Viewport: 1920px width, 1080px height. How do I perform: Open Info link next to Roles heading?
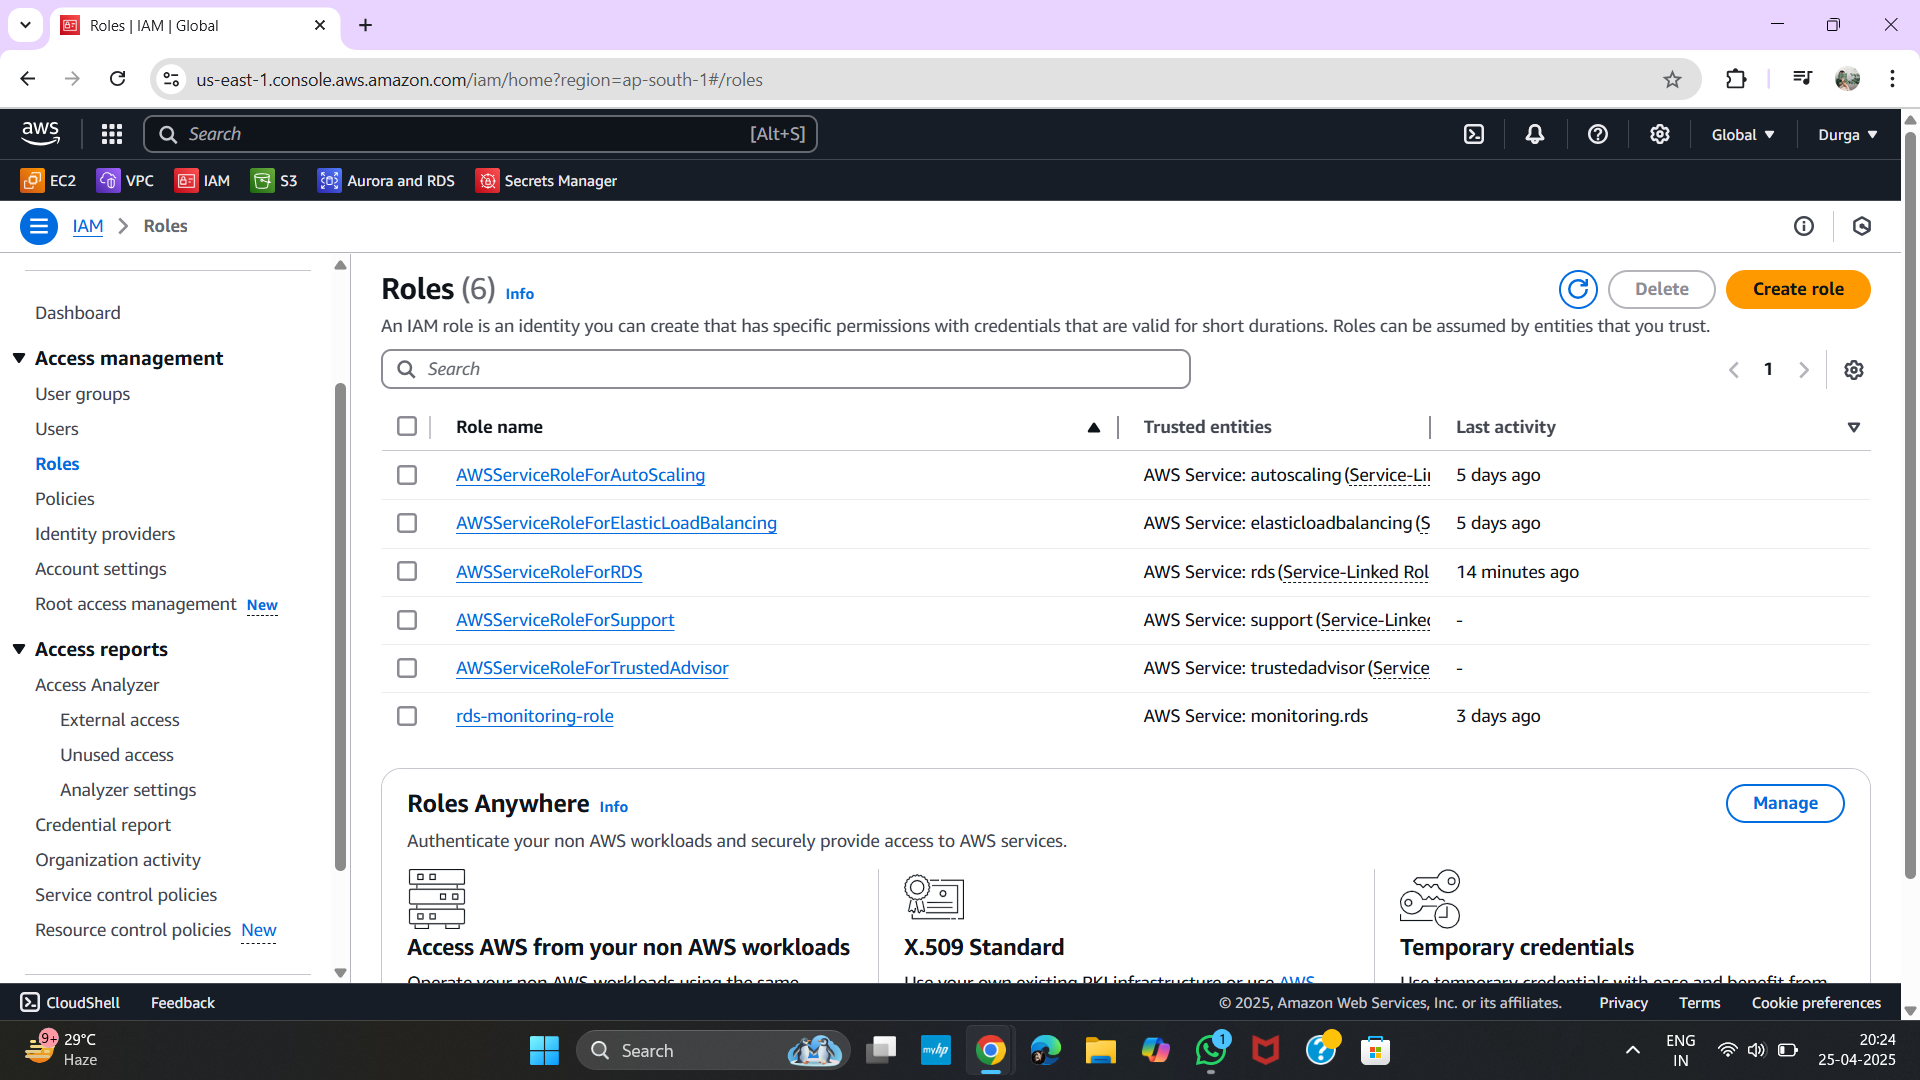[520, 294]
